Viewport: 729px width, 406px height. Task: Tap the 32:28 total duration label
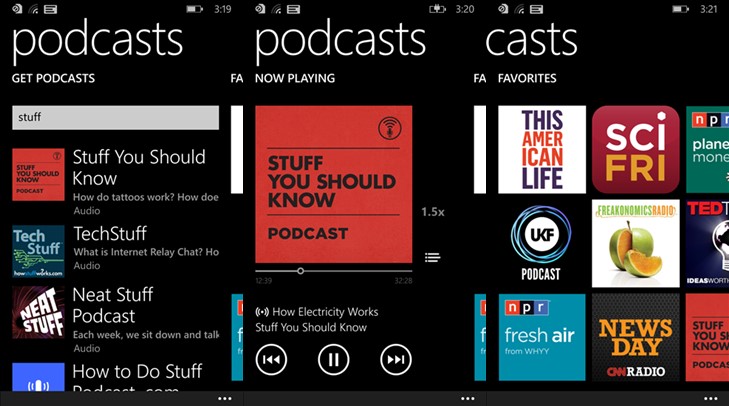(x=403, y=280)
